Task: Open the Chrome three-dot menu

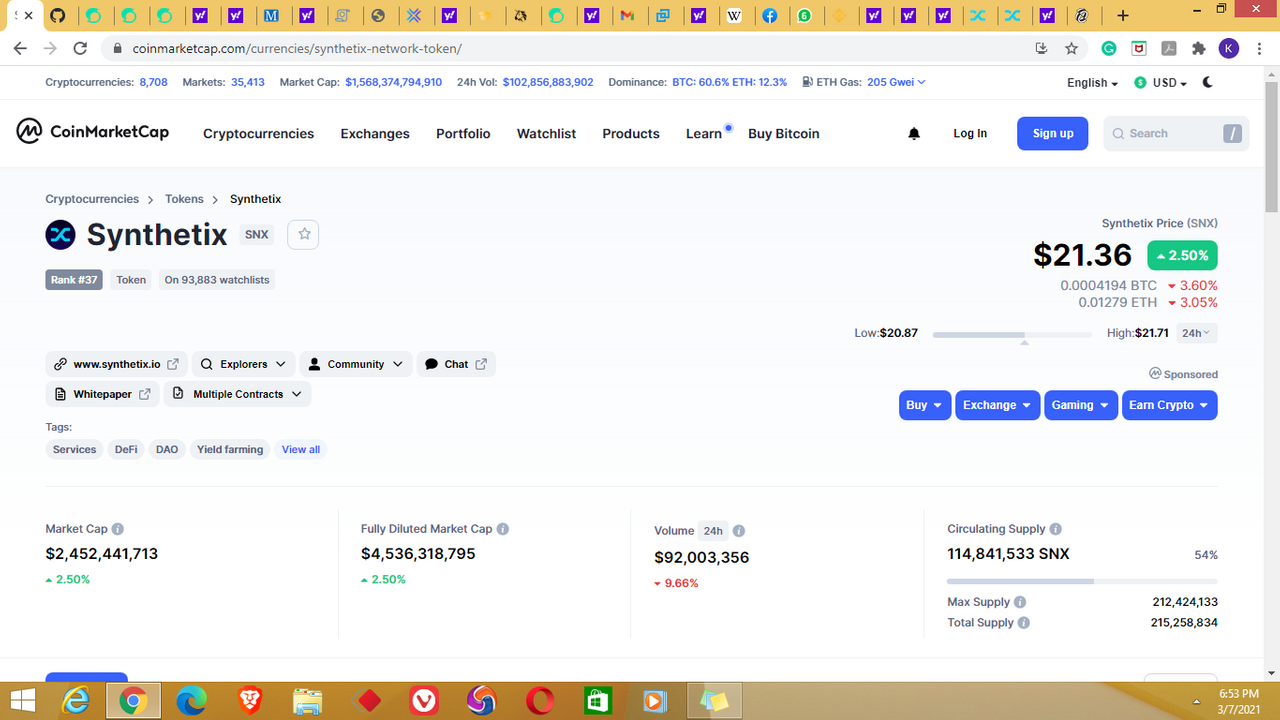Action: tap(1258, 48)
